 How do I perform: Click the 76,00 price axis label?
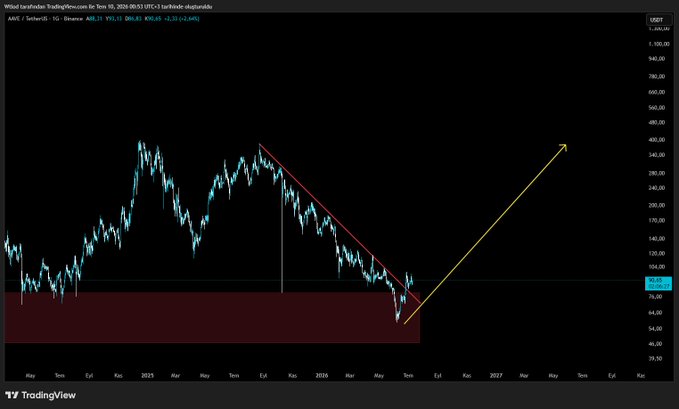click(x=656, y=297)
